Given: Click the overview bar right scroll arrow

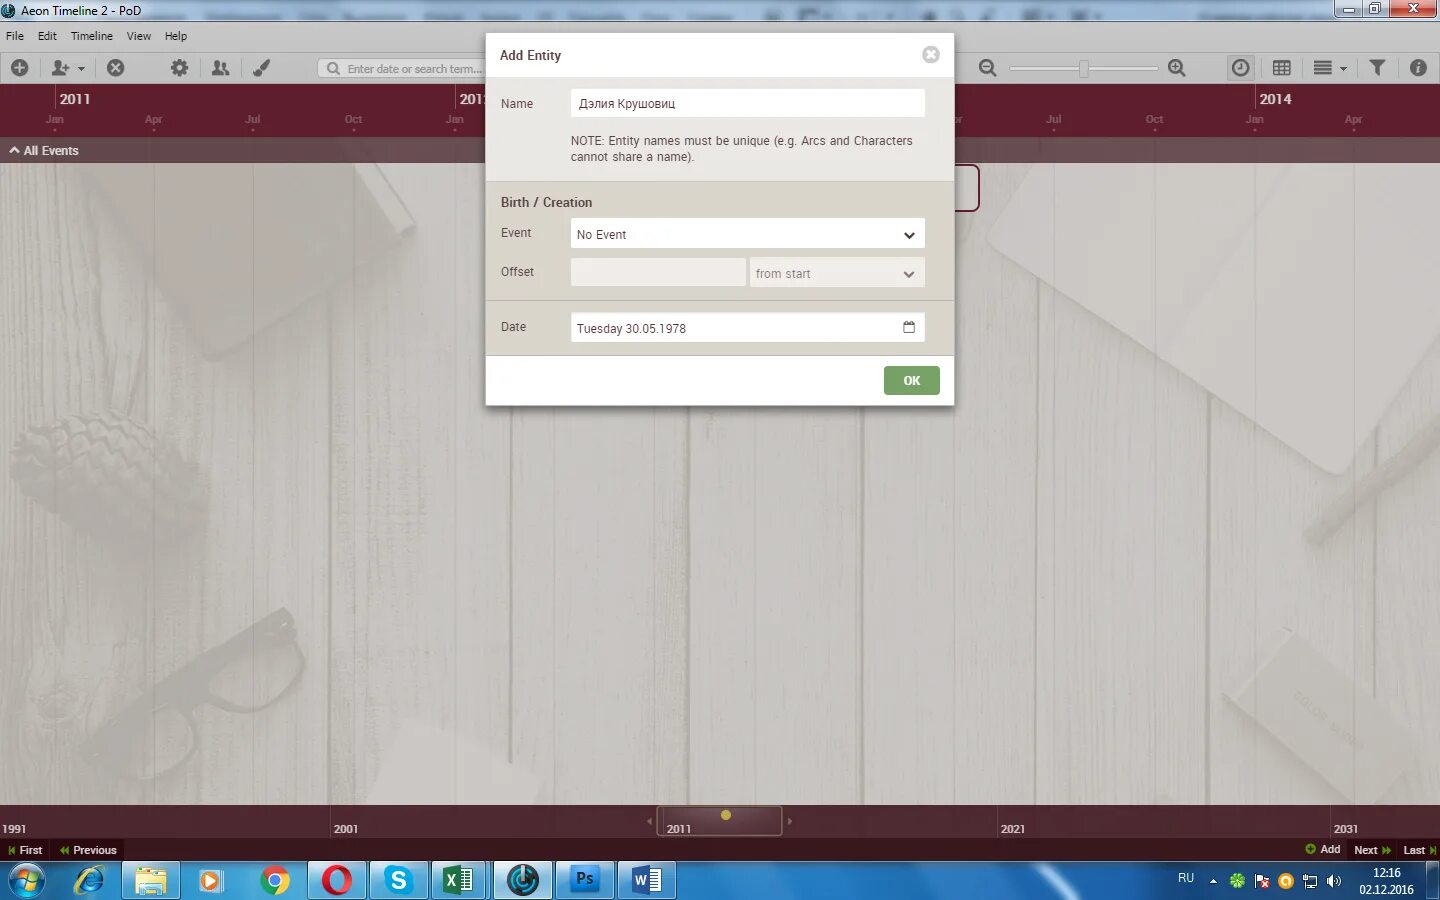Looking at the screenshot, I should pos(790,821).
